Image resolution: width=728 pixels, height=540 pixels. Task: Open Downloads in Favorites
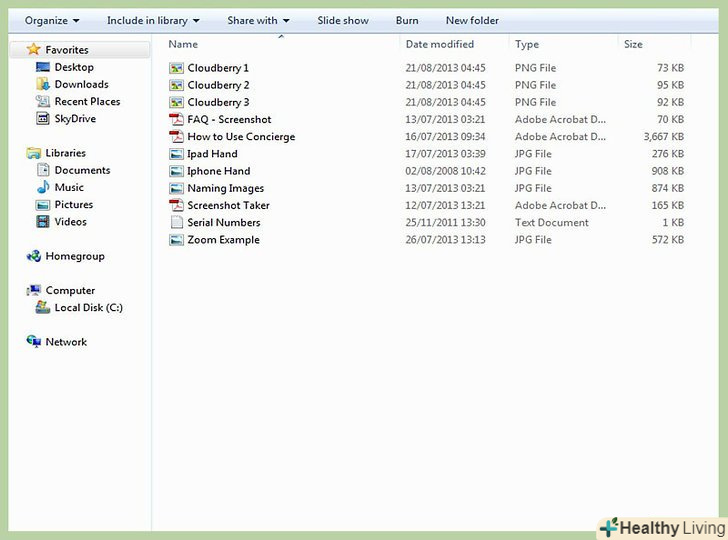coord(81,84)
